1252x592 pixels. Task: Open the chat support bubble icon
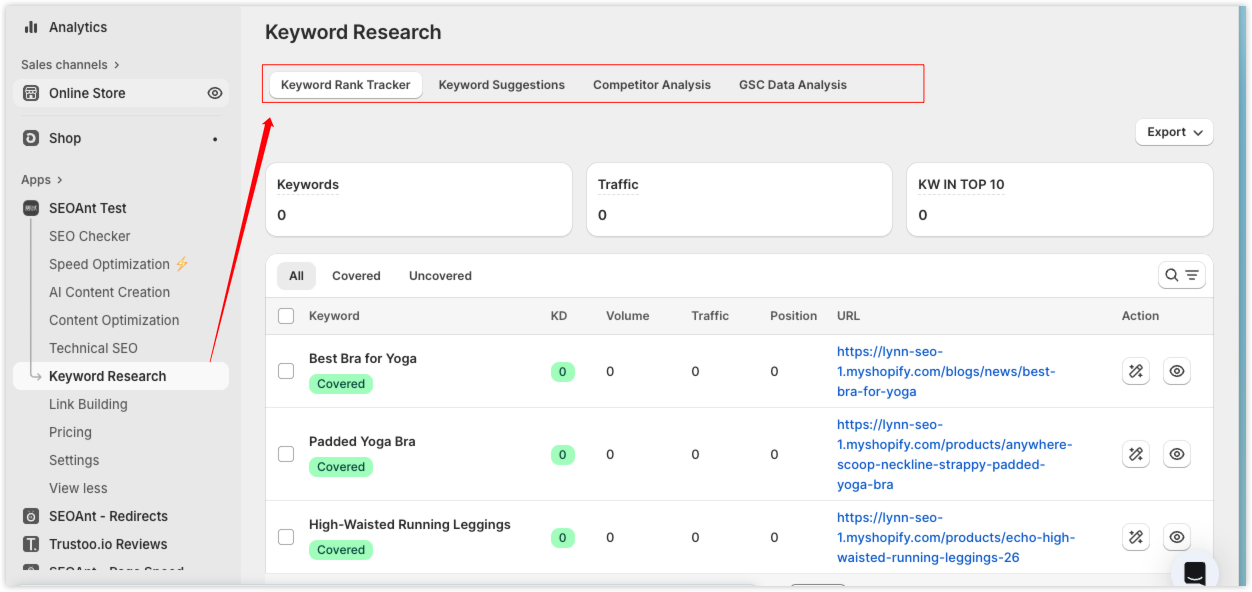click(x=1194, y=572)
